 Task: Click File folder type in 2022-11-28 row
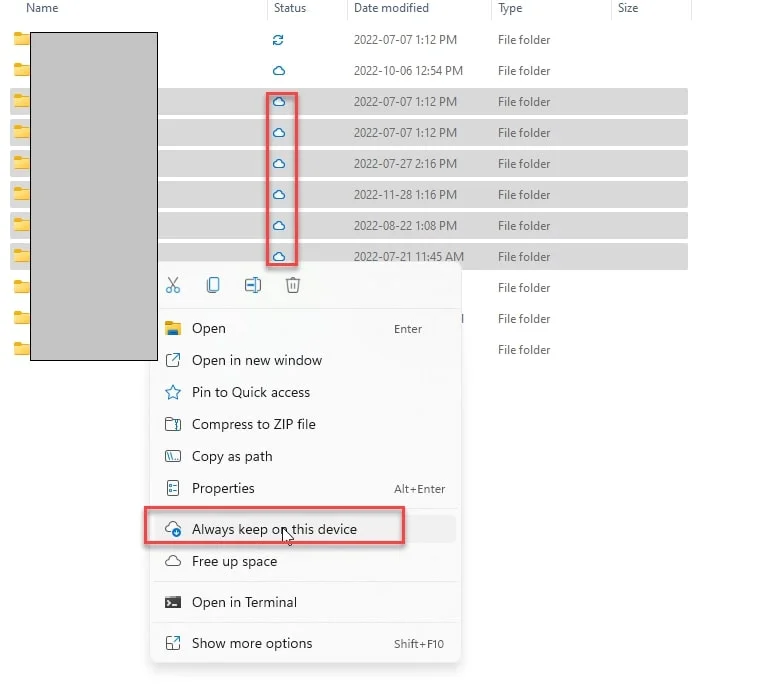tap(524, 195)
